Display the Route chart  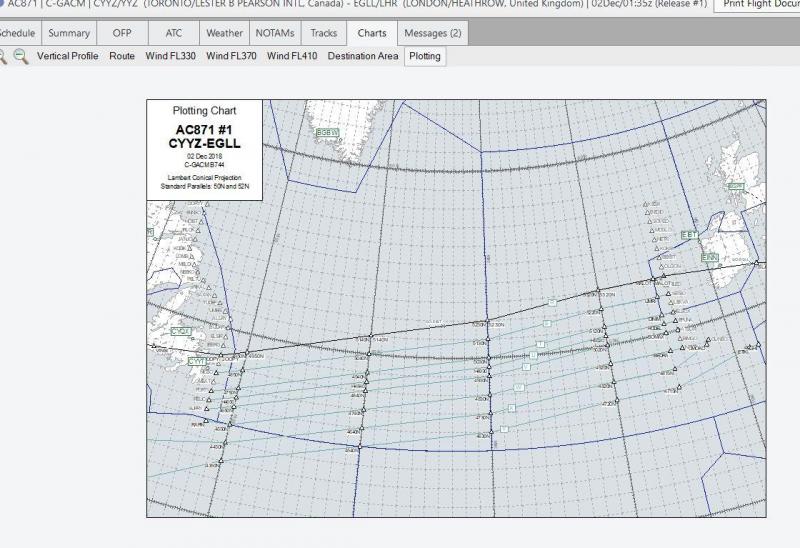[122, 56]
